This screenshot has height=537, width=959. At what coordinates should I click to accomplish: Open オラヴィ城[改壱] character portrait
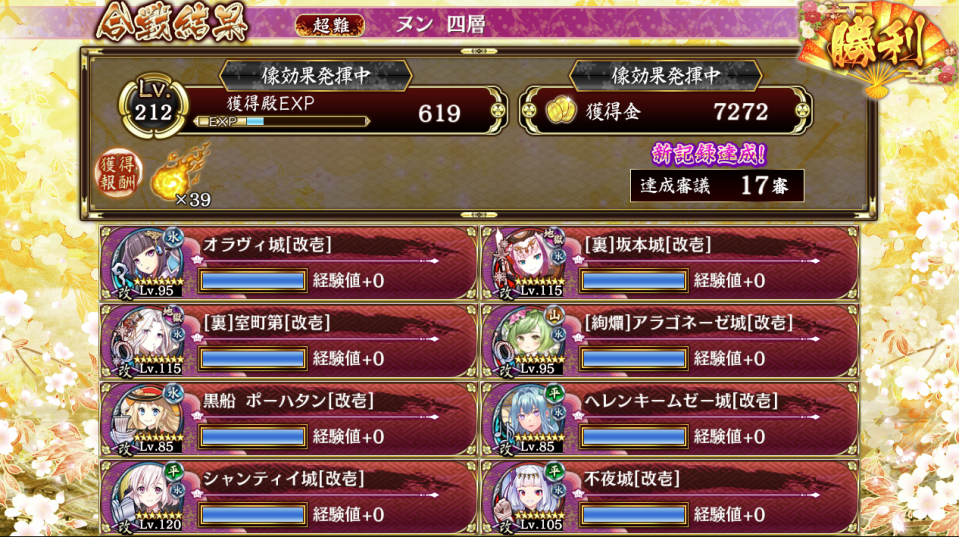point(147,263)
